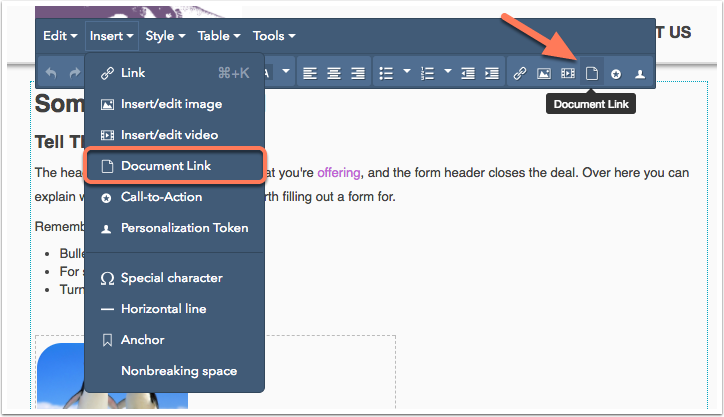Choose Anchor from Insert menu

click(175, 340)
